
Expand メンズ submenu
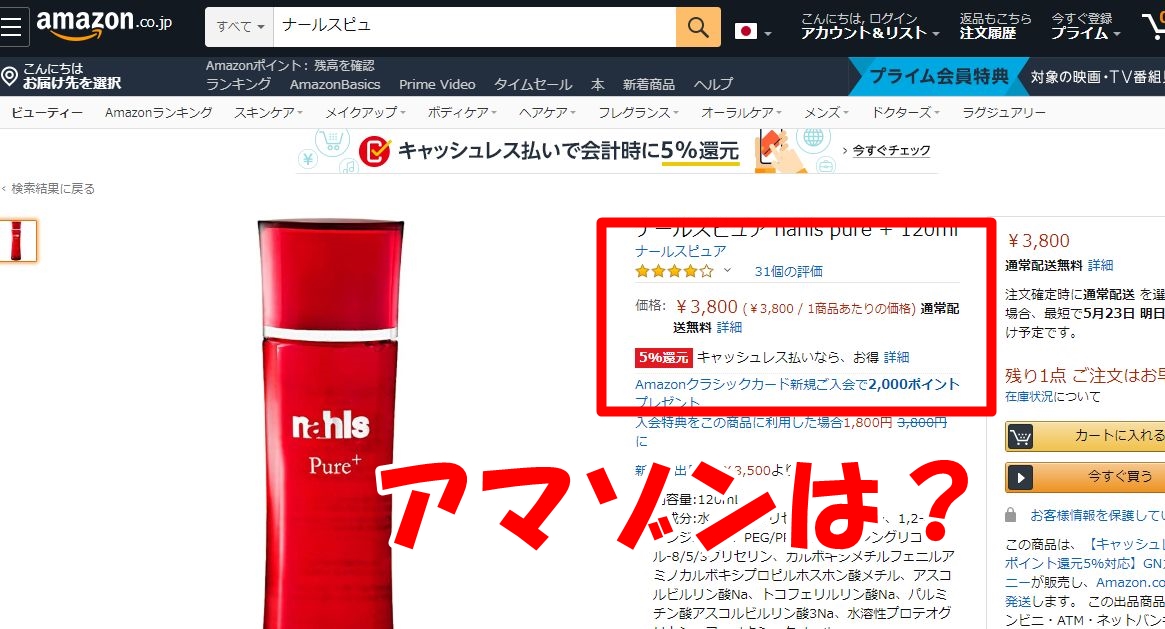click(x=826, y=113)
